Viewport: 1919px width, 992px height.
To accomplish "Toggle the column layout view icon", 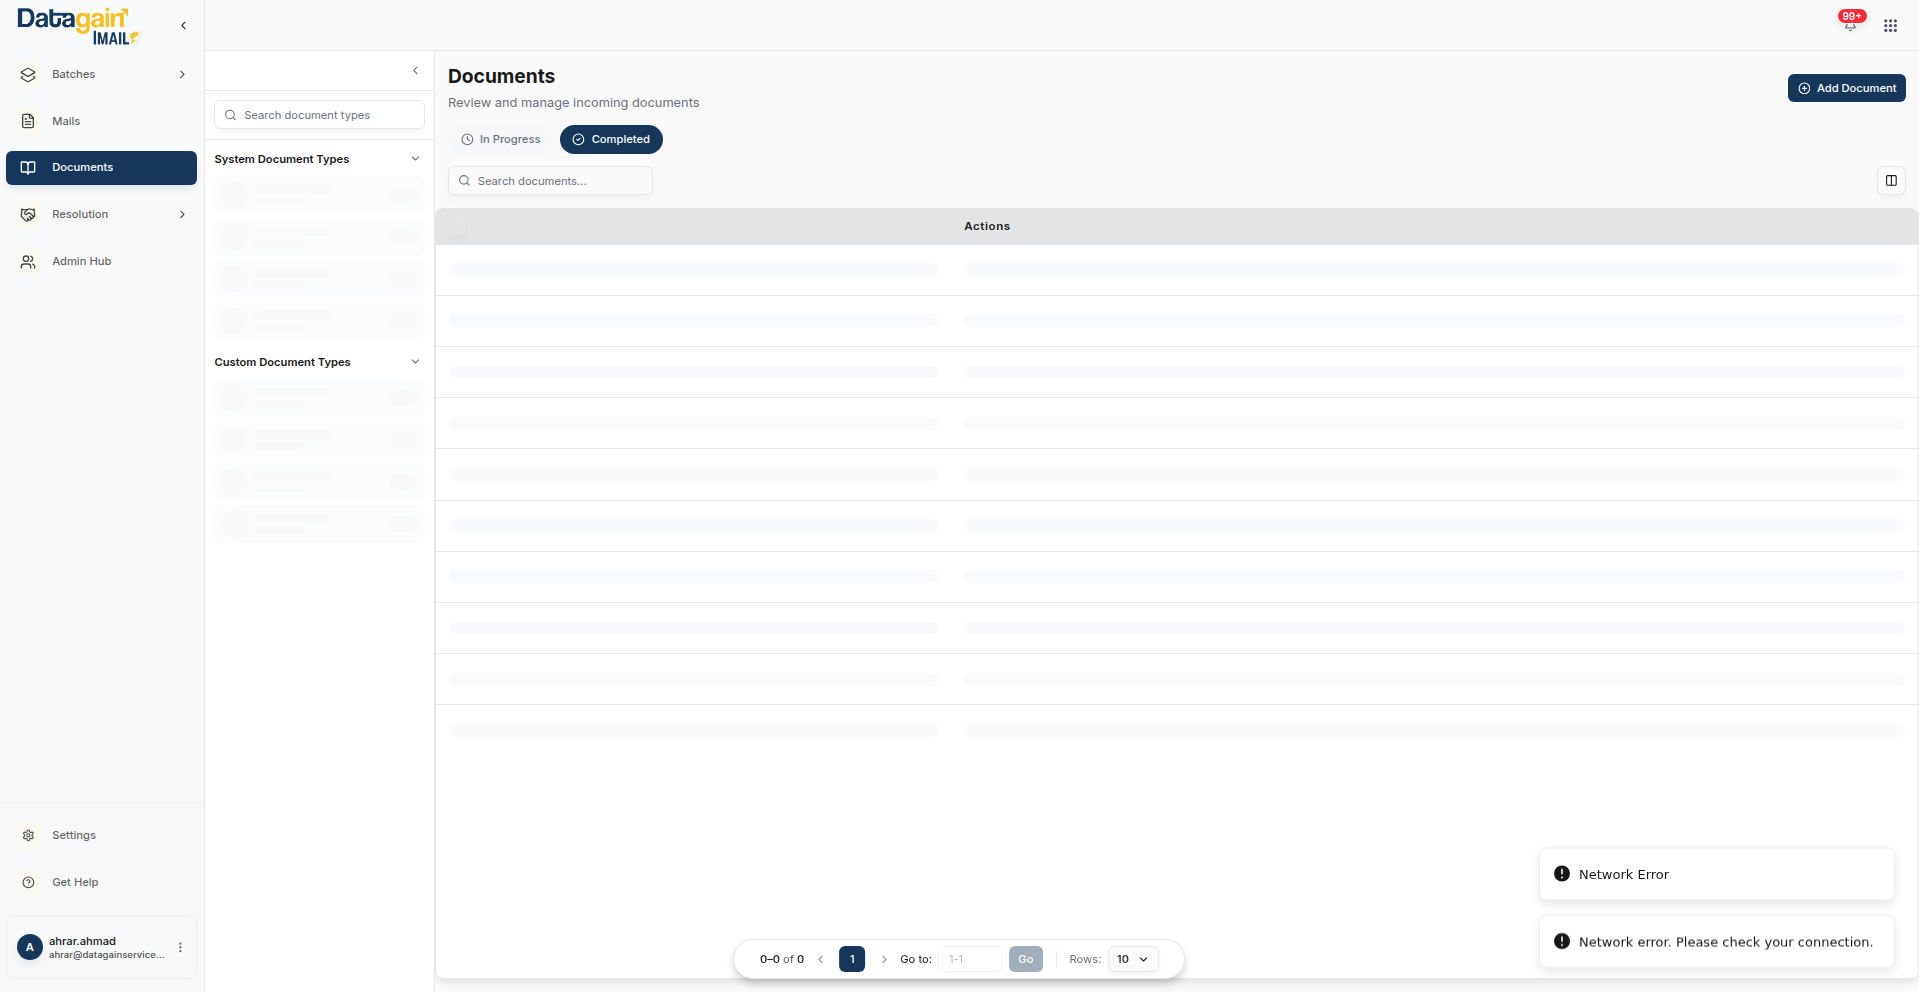I will (1891, 181).
